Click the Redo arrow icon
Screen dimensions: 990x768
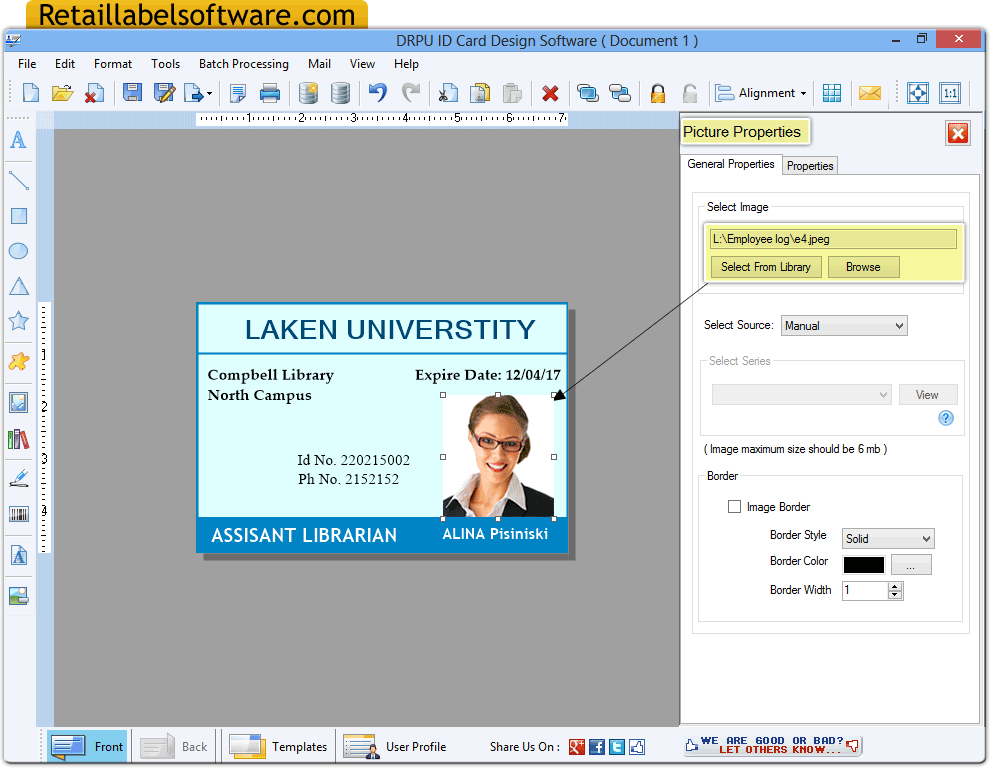[x=411, y=93]
